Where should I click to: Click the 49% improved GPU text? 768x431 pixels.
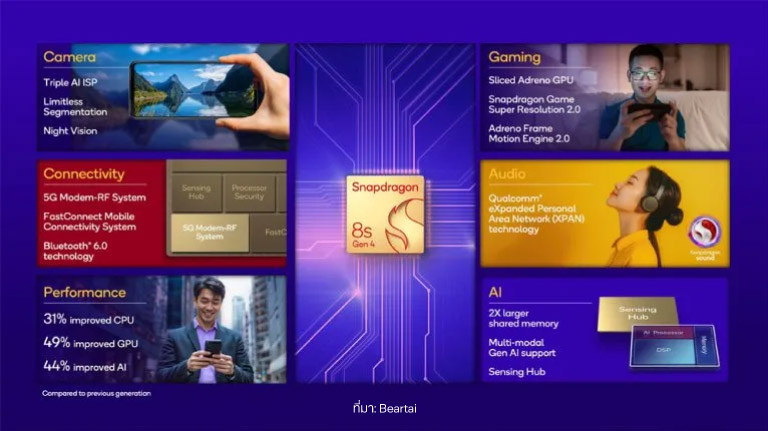coord(91,343)
